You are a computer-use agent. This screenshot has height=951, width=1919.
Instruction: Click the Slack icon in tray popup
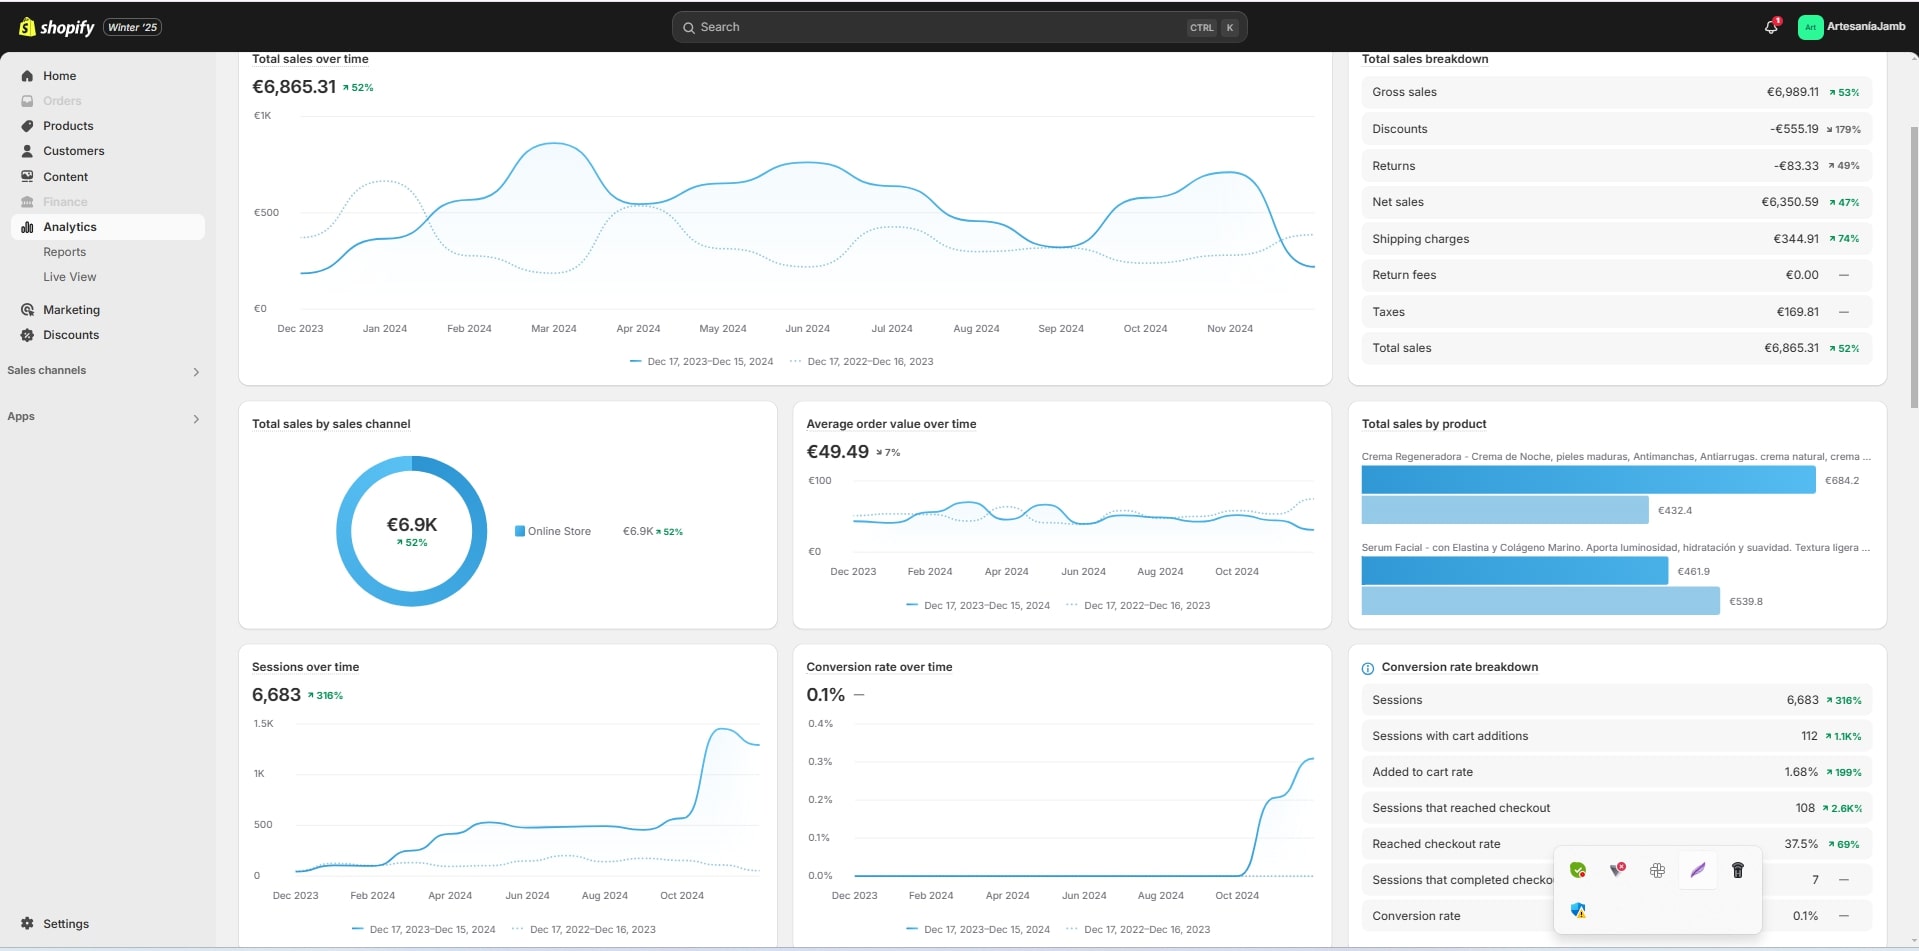[x=1657, y=871]
